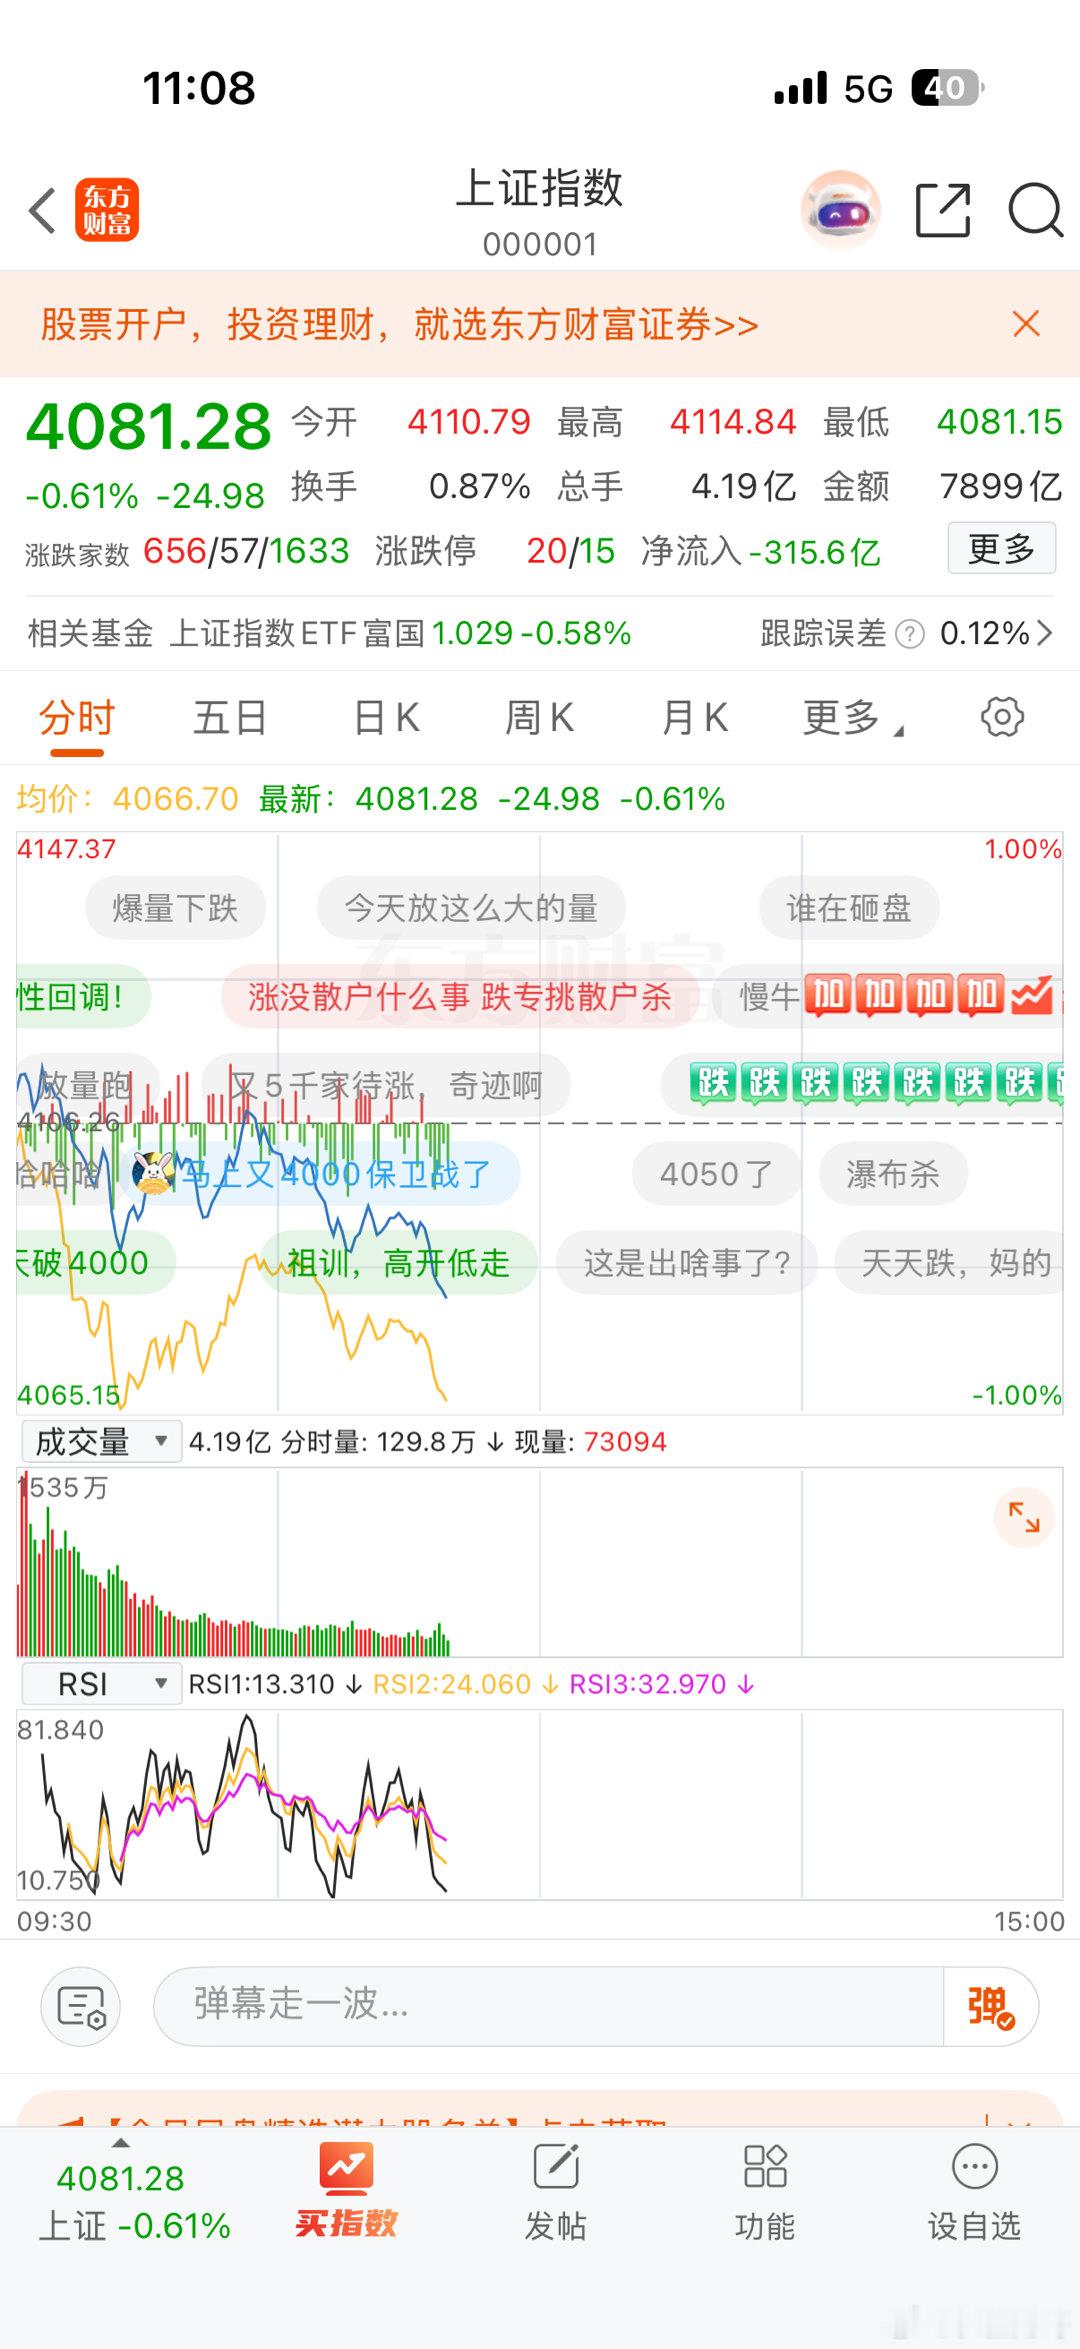Tap the 祖训,高开低走 comment bubble

tap(398, 1263)
